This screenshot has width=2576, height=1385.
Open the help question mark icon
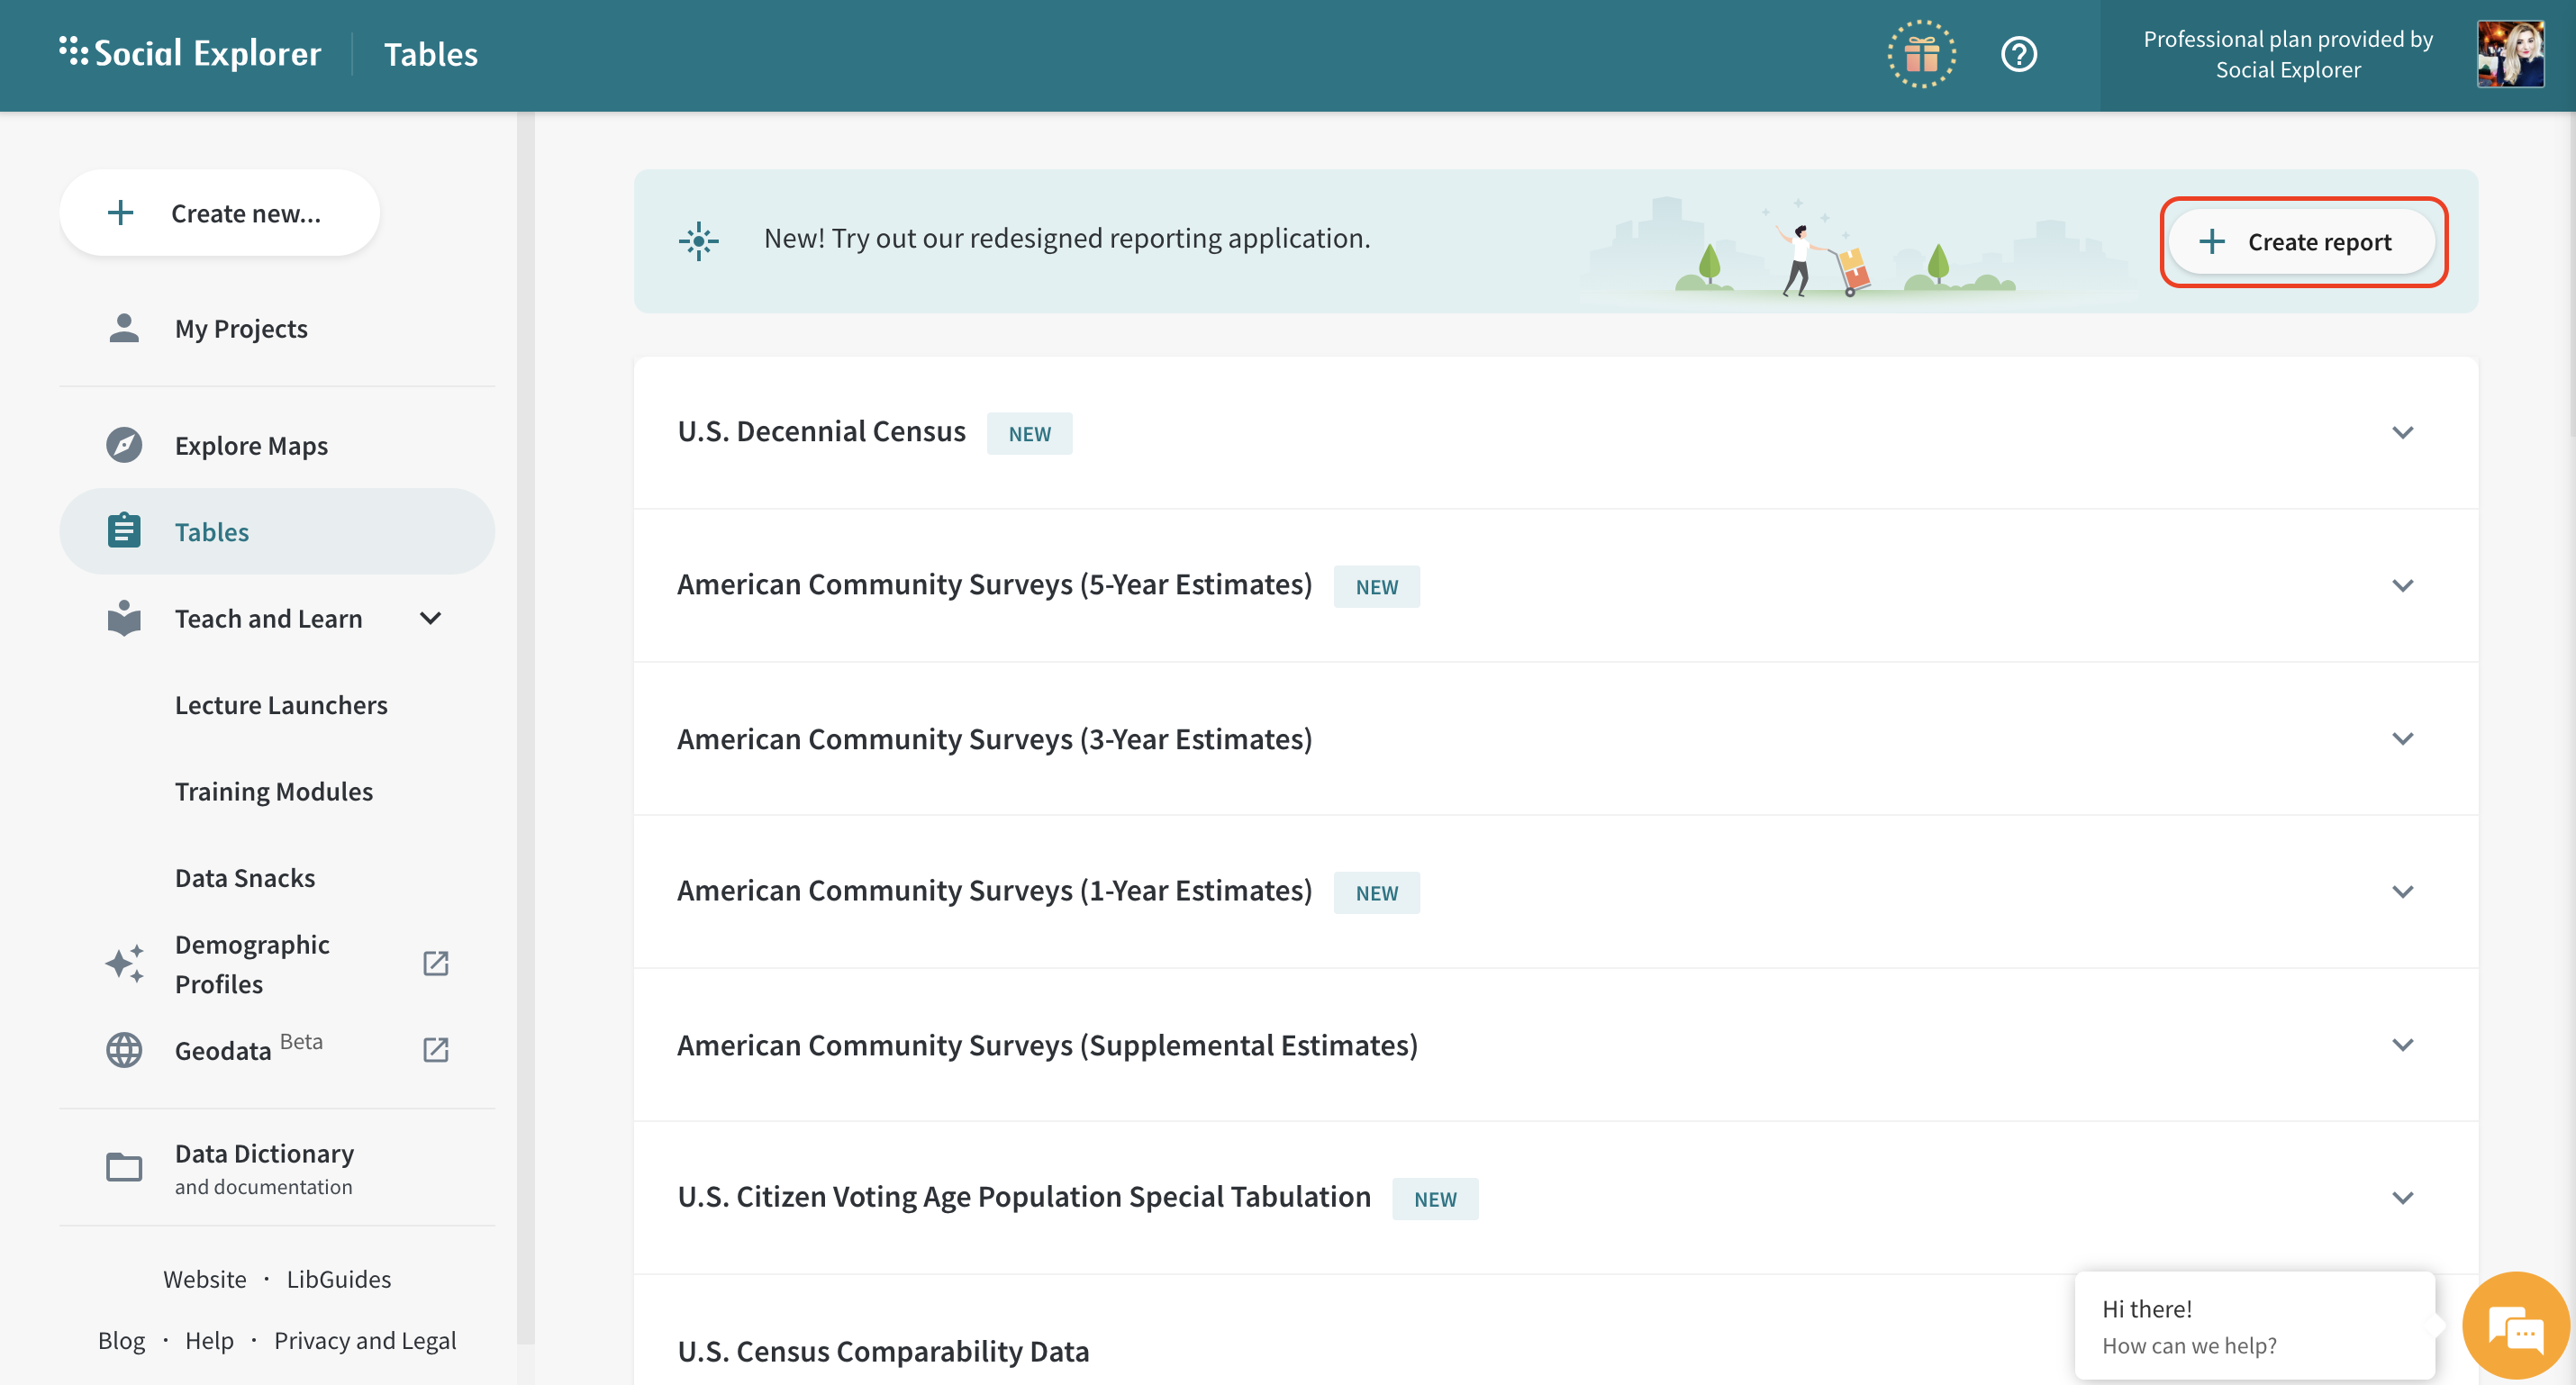[2018, 54]
